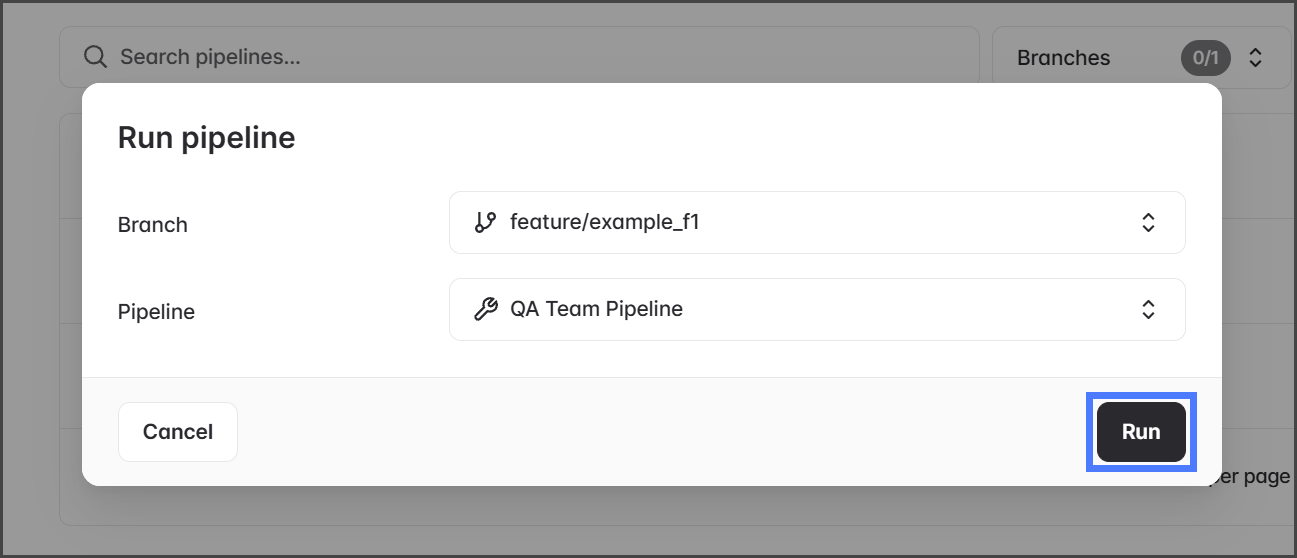Click the up-down chevron beside Branches filter
This screenshot has height=558, width=1297.
pyautogui.click(x=1255, y=58)
